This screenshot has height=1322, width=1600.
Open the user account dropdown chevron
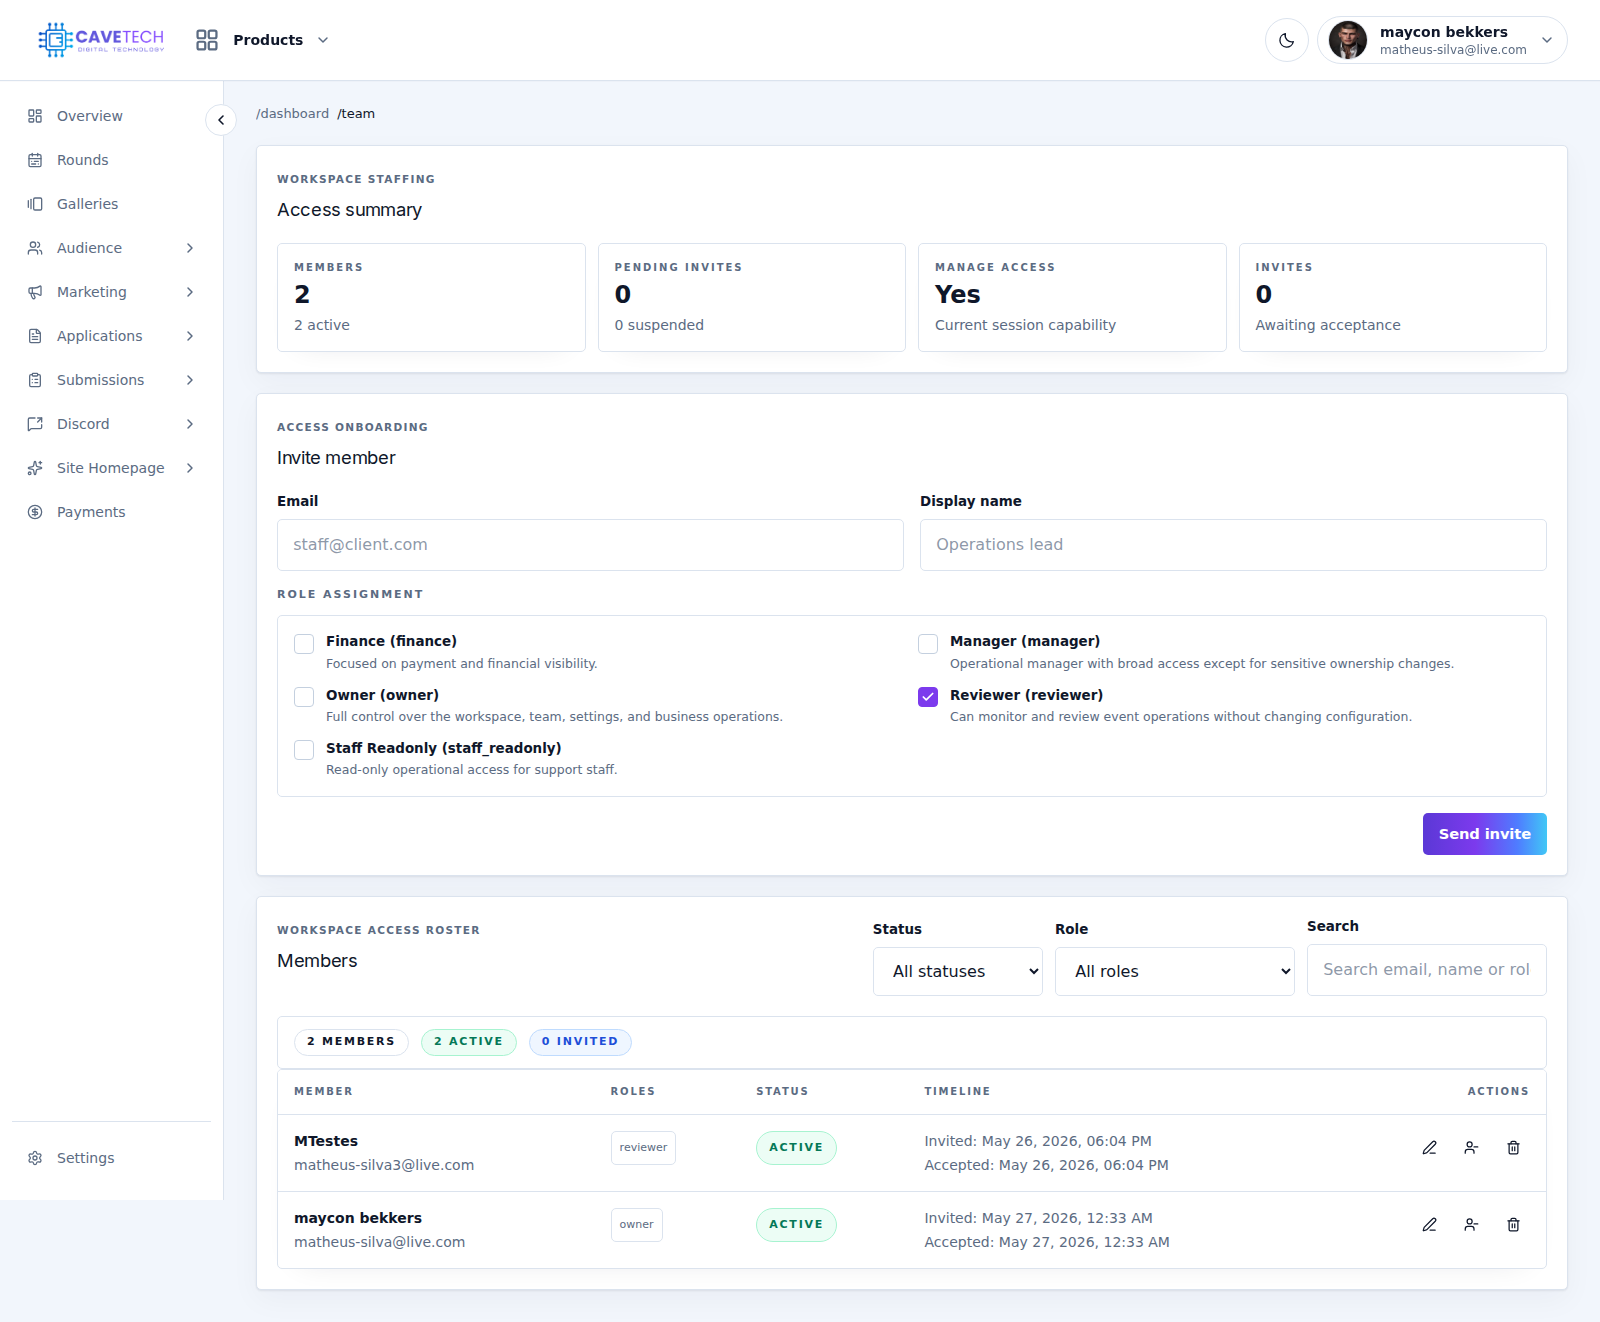pos(1547,40)
